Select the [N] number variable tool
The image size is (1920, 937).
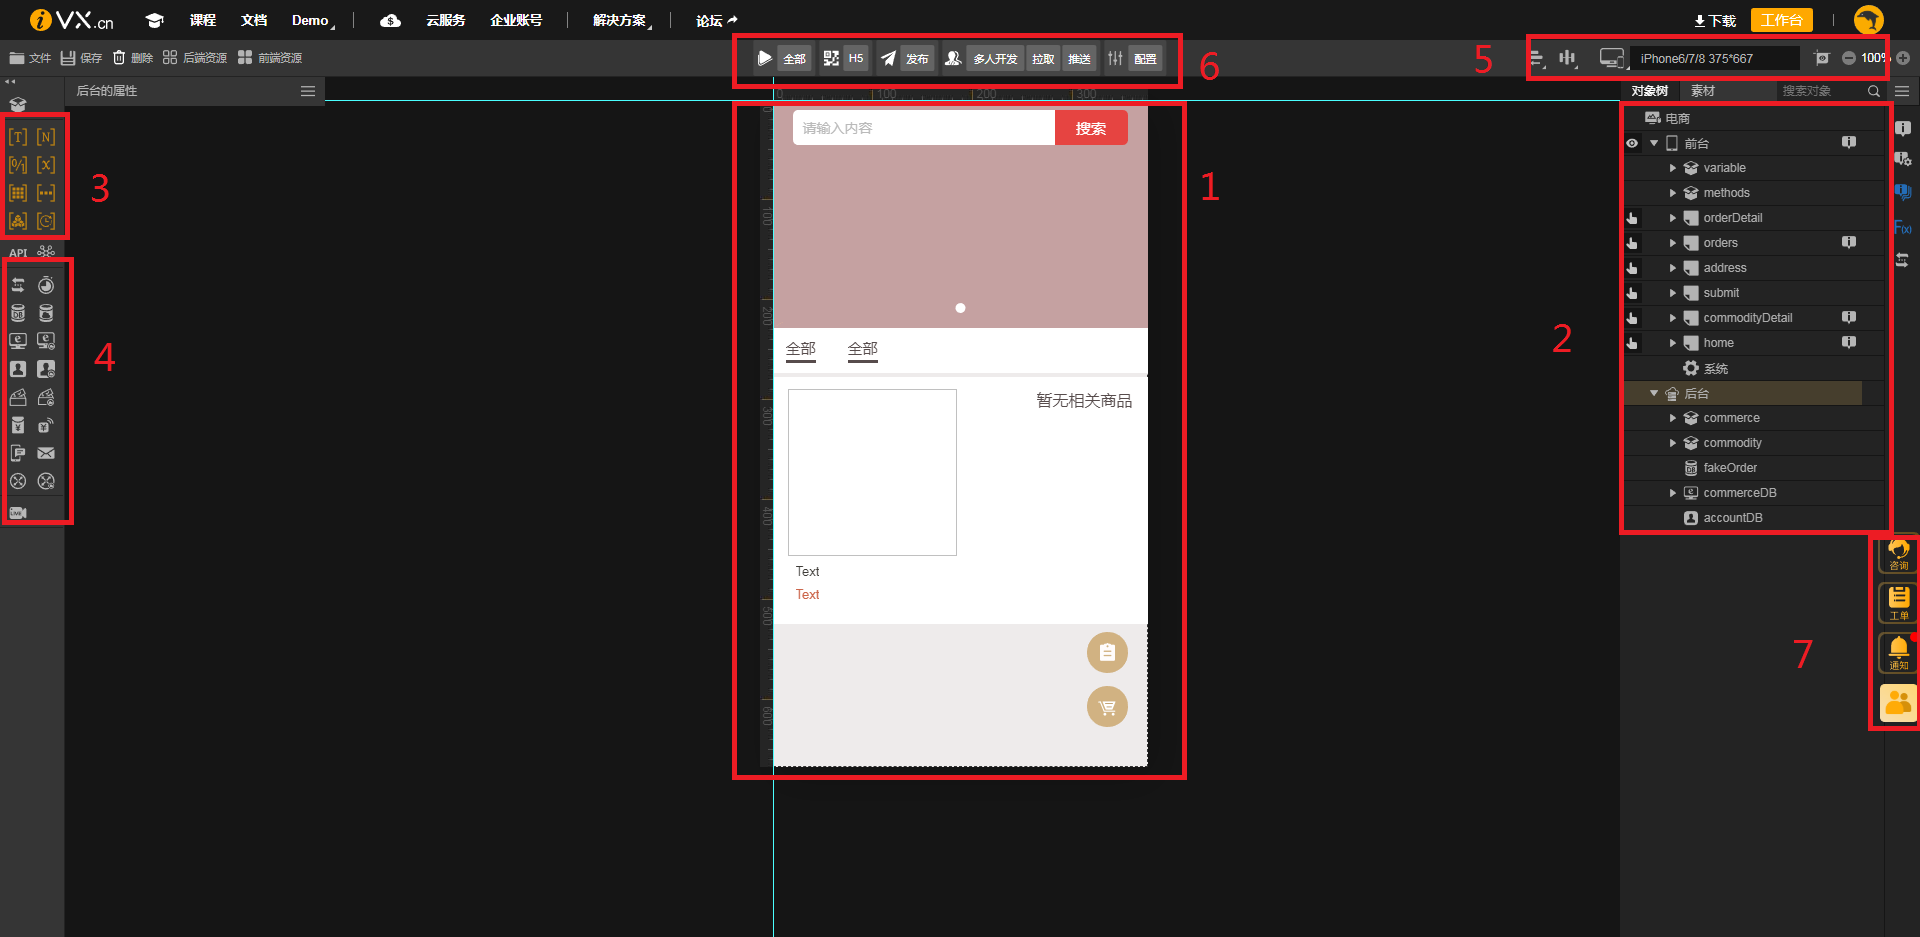click(x=46, y=137)
